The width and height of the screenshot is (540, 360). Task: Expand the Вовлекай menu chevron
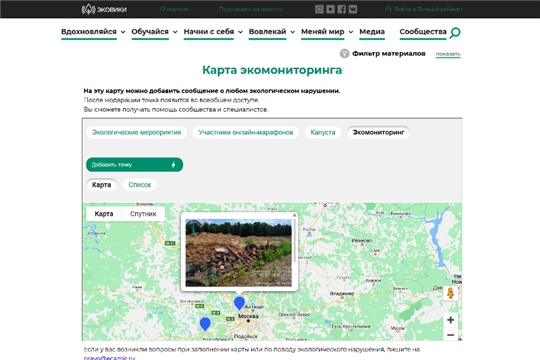292,32
